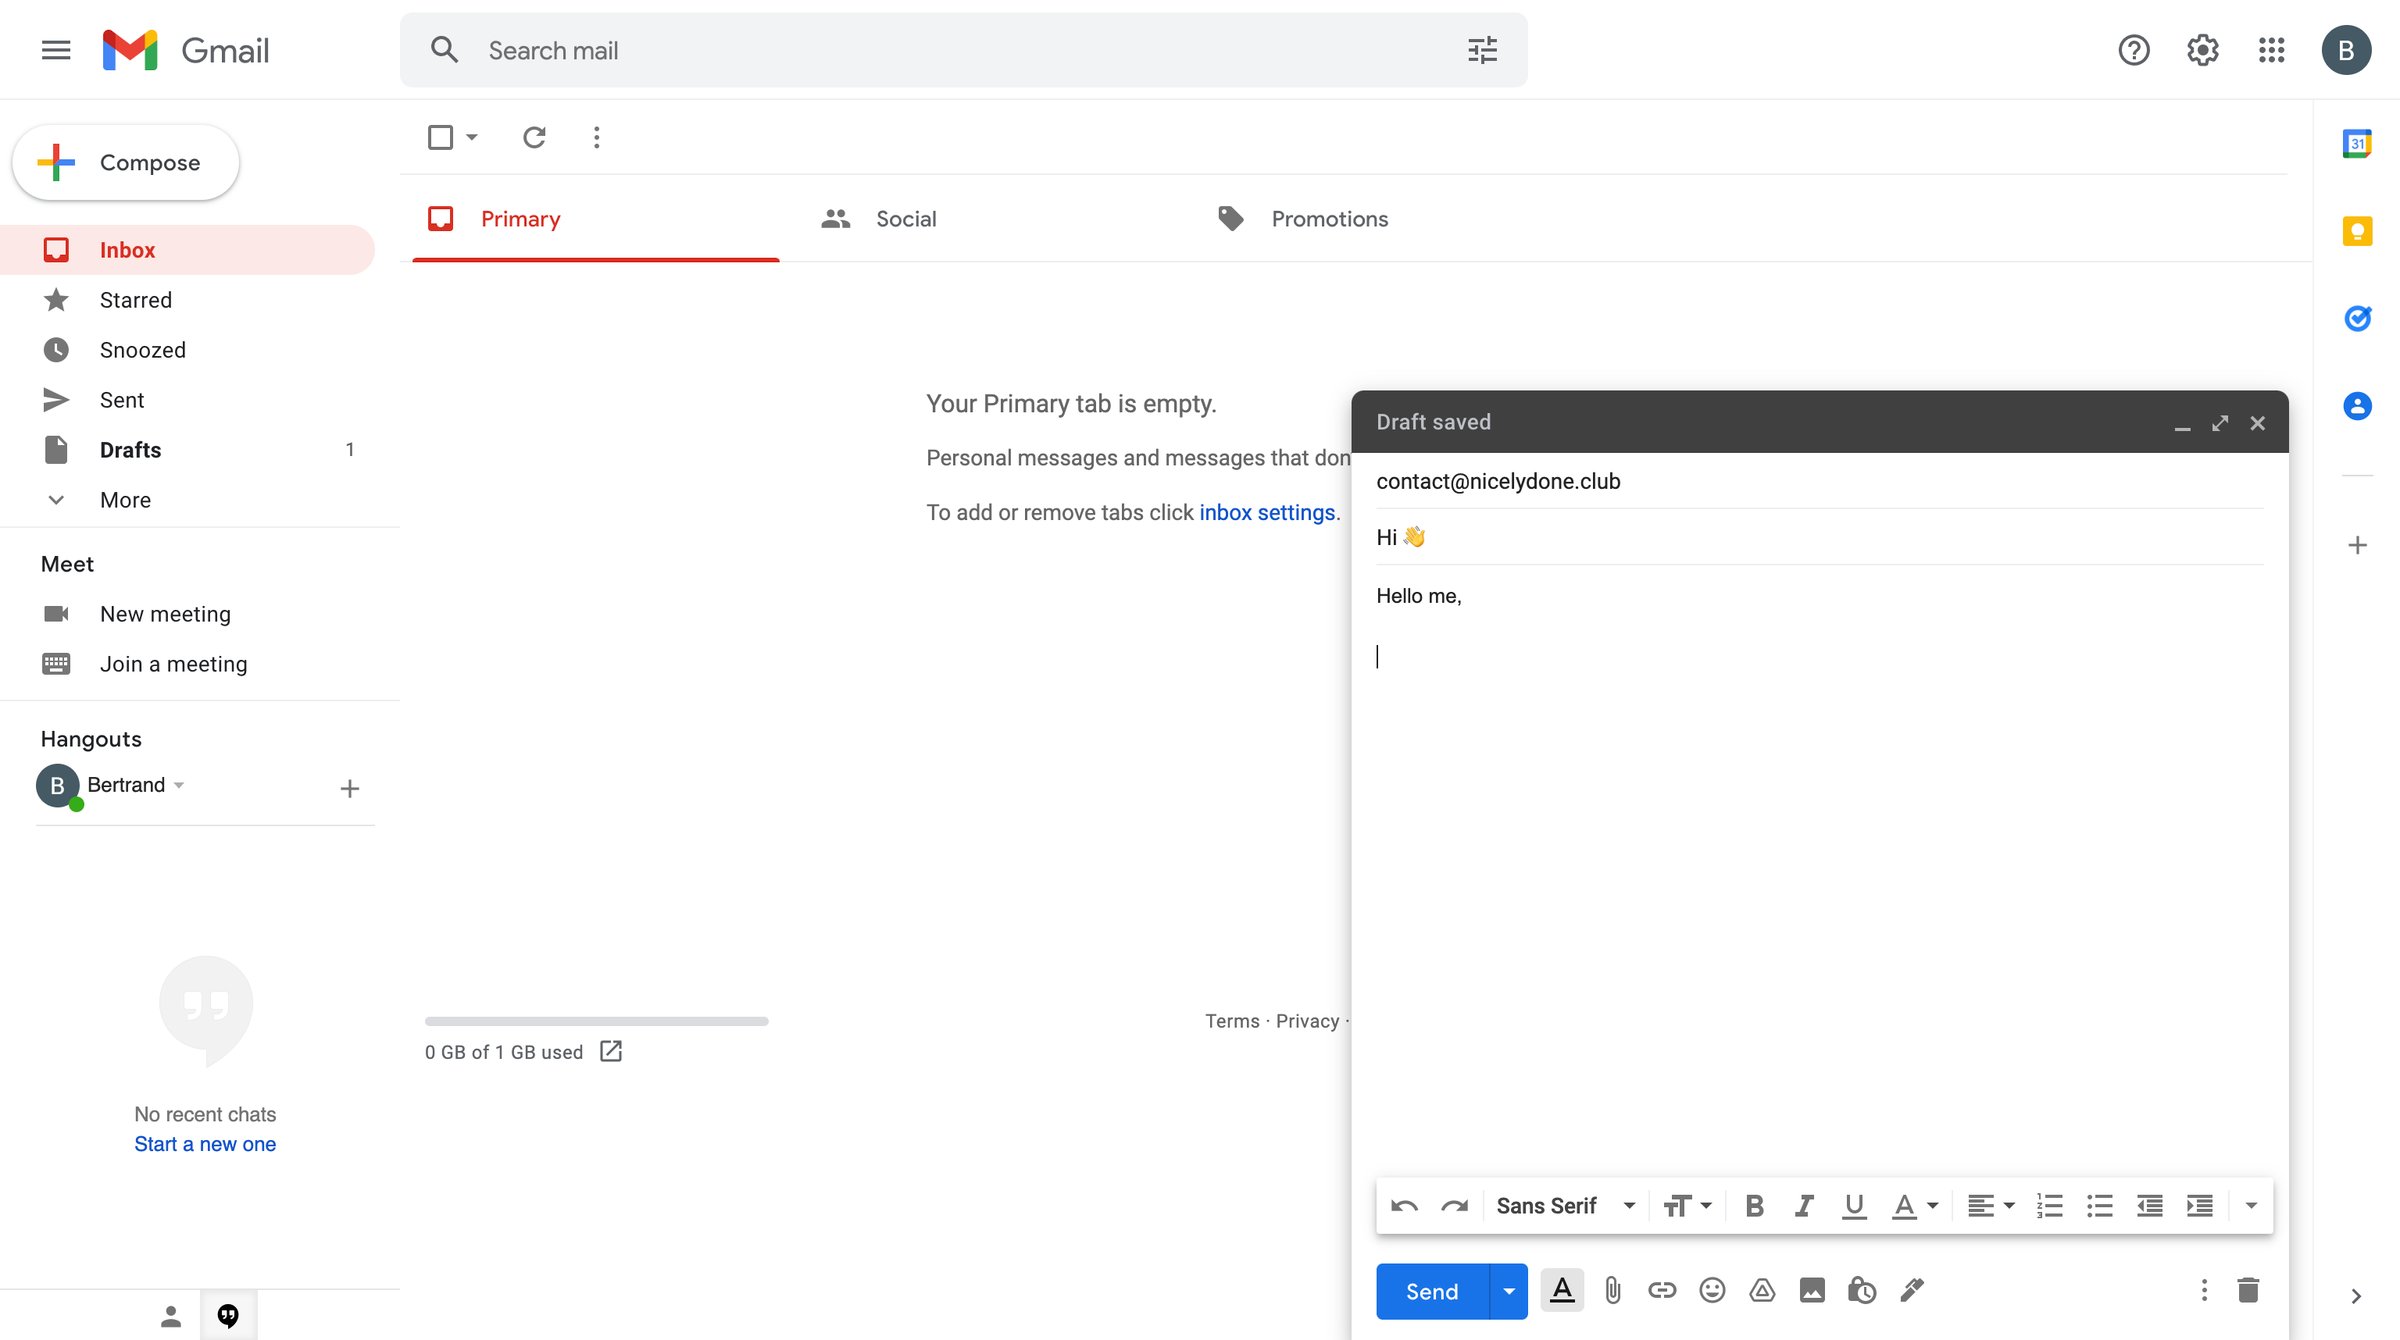Follow the inbox settings link
The width and height of the screenshot is (2400, 1340).
click(1267, 512)
